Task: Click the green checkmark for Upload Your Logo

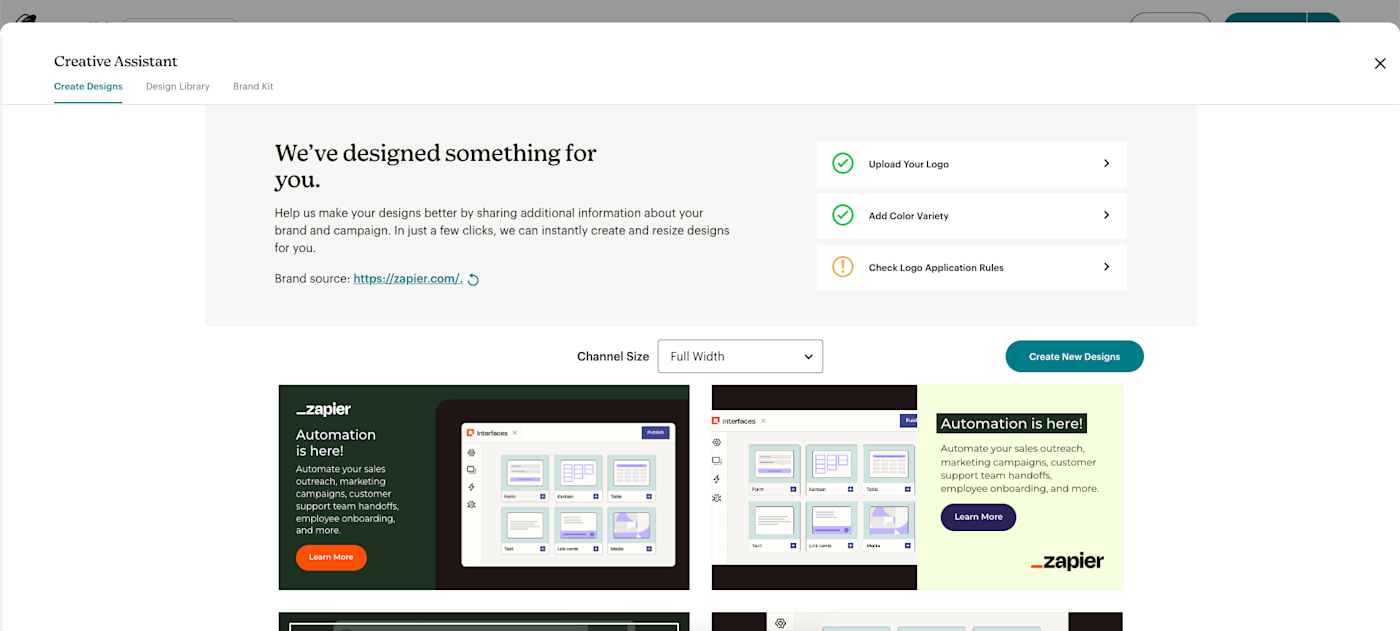Action: click(843, 163)
